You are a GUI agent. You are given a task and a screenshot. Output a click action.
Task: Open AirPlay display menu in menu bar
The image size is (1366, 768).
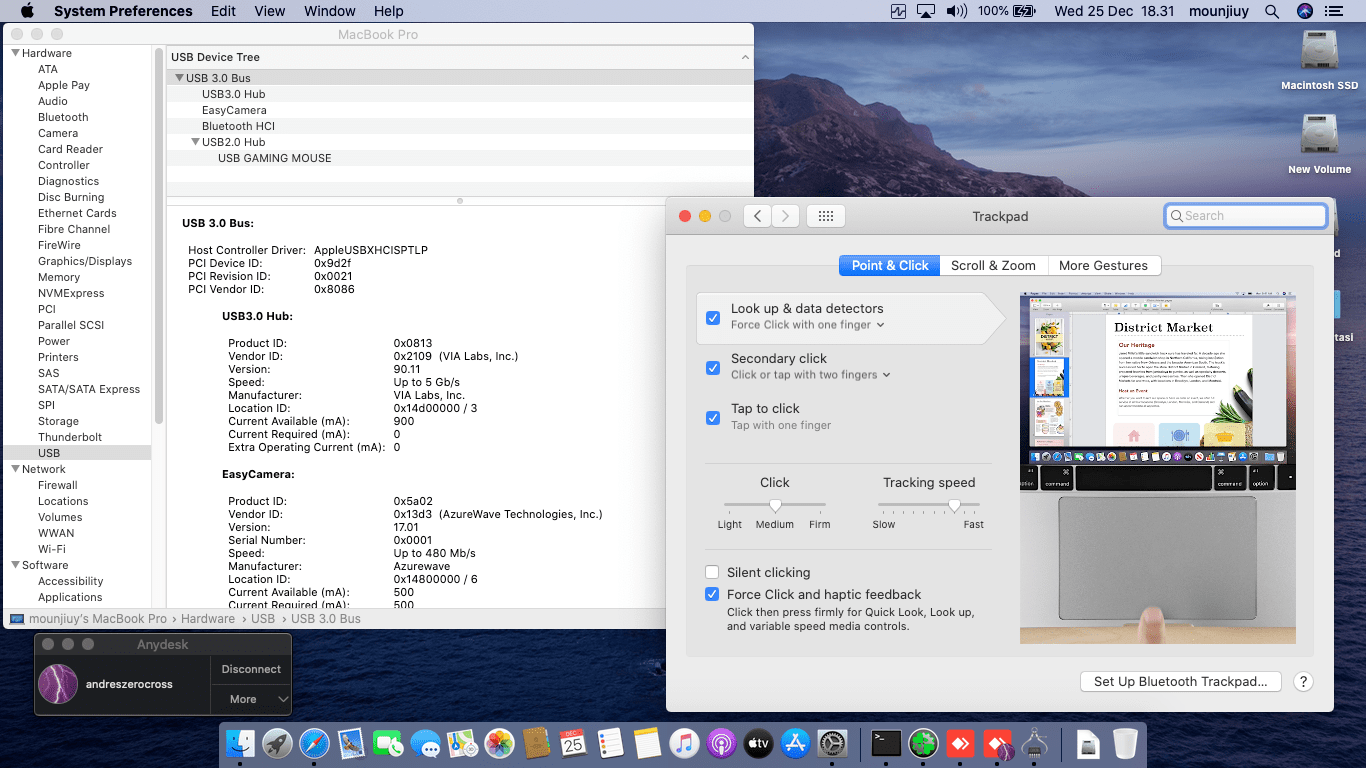coord(926,11)
